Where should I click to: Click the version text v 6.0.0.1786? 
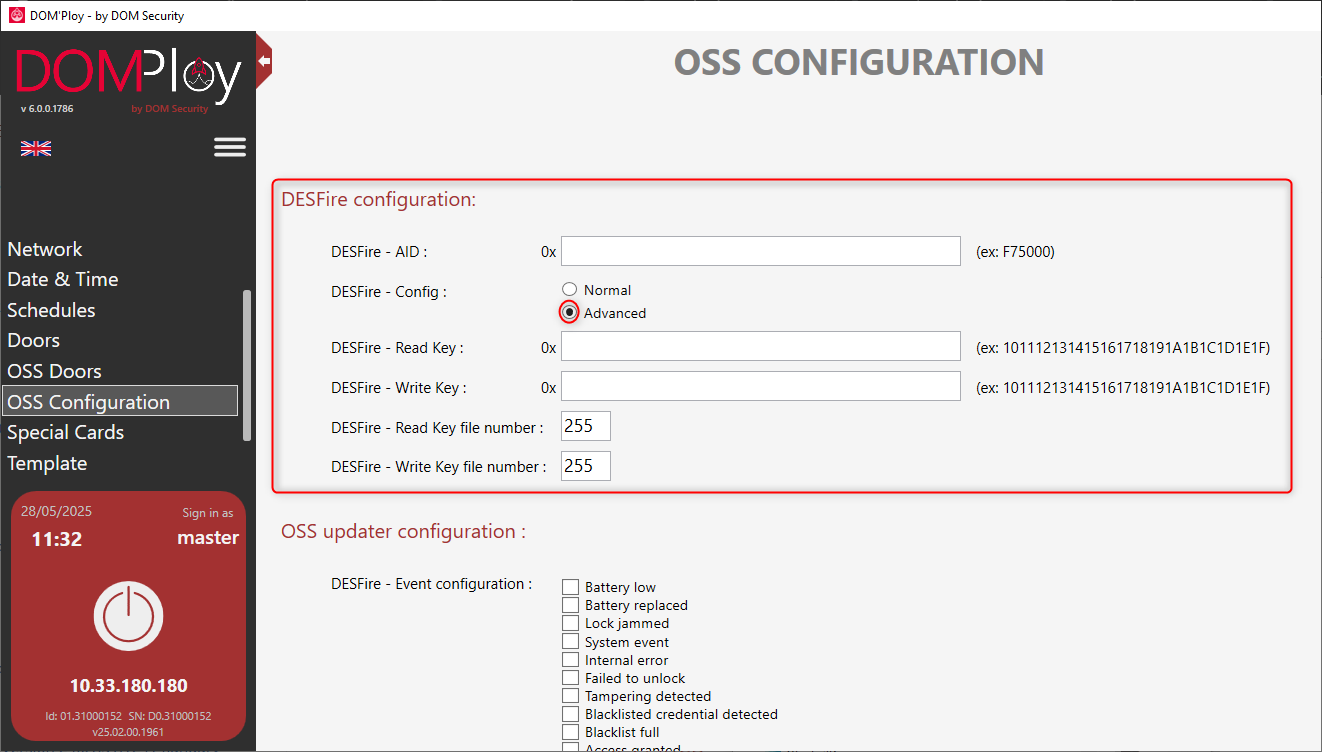click(47, 109)
